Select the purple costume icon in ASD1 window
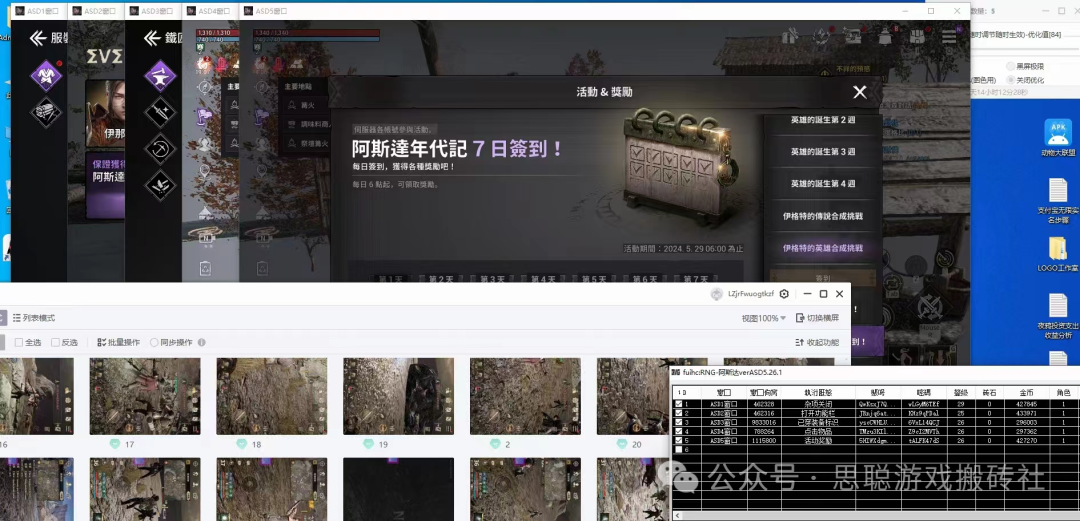Screen dimensions: 1080x521 pos(46,74)
